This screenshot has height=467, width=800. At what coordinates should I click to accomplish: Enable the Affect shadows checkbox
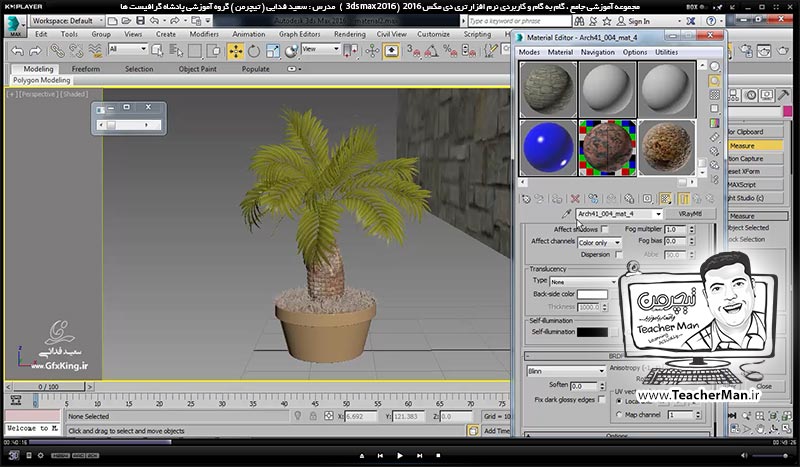pyautogui.click(x=605, y=229)
